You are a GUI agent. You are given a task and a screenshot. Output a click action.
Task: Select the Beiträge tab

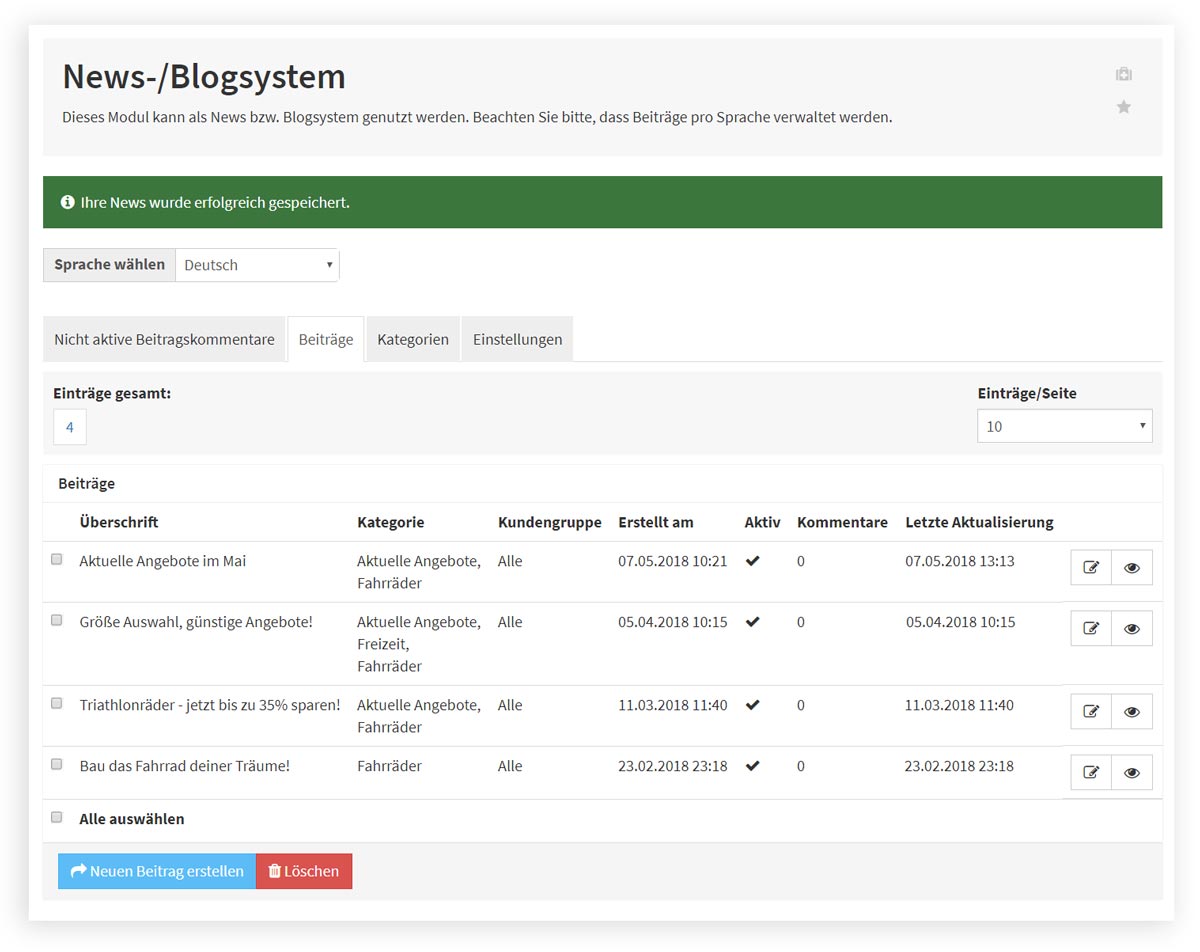326,339
